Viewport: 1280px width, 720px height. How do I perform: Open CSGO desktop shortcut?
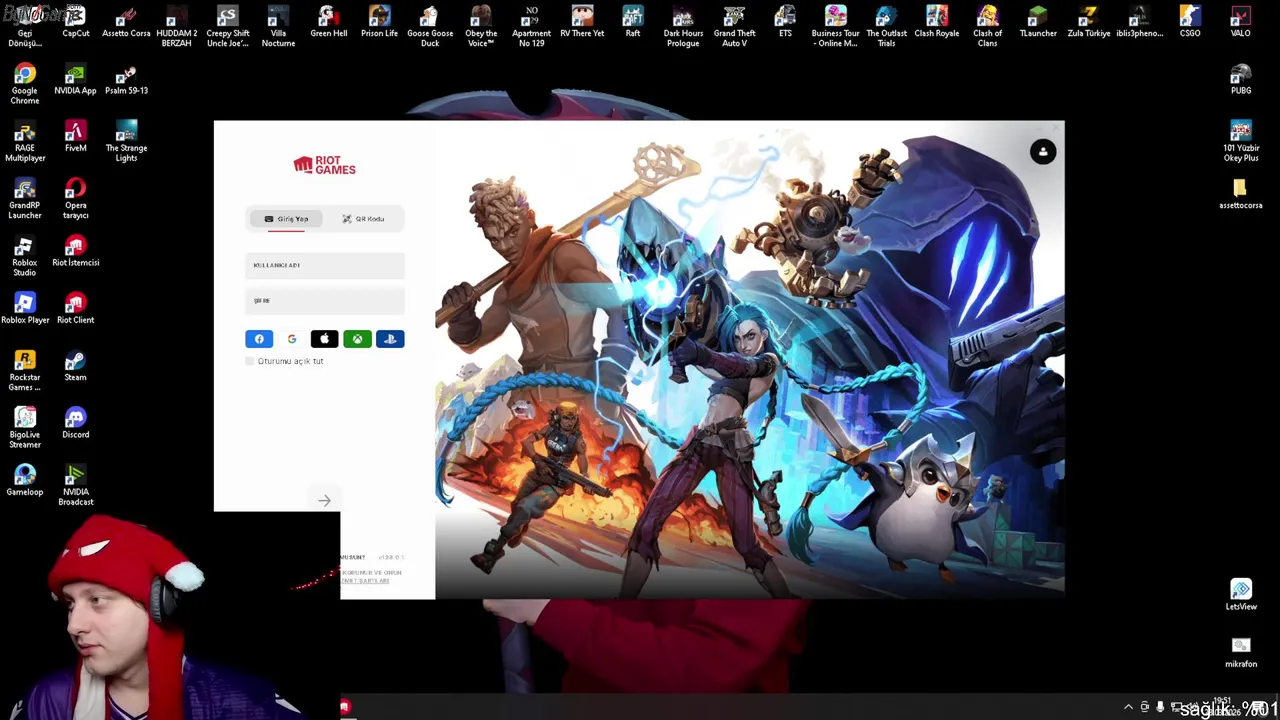tap(1190, 22)
